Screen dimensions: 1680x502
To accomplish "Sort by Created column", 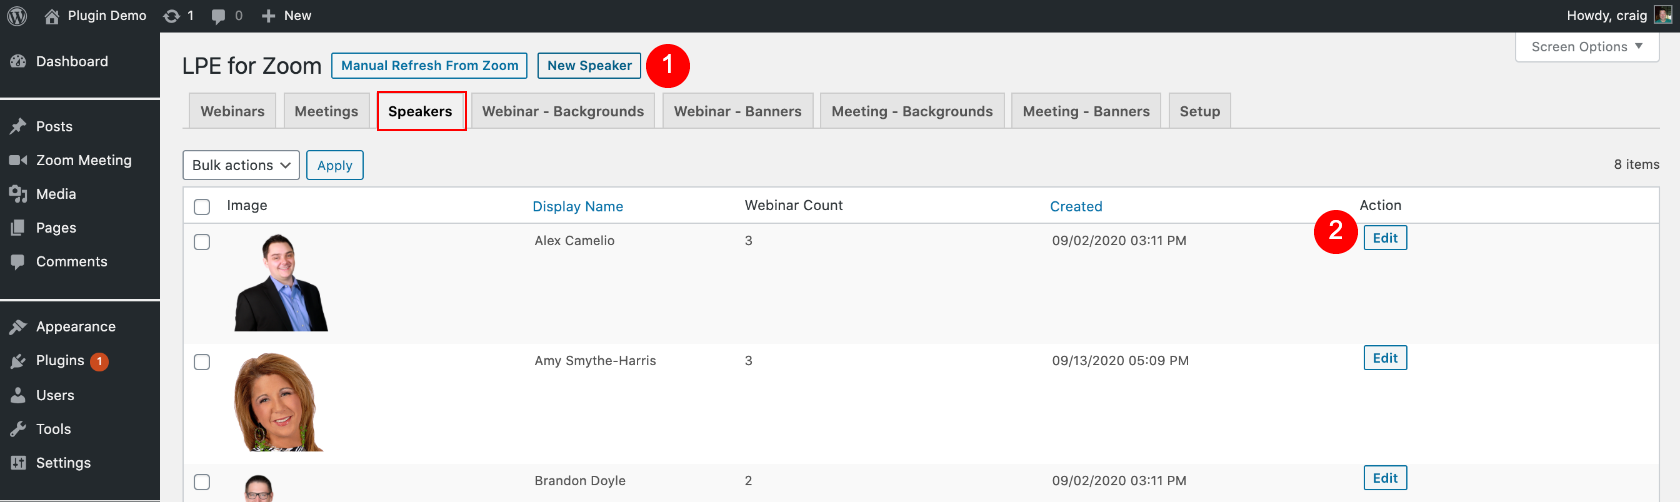I will coord(1076,206).
